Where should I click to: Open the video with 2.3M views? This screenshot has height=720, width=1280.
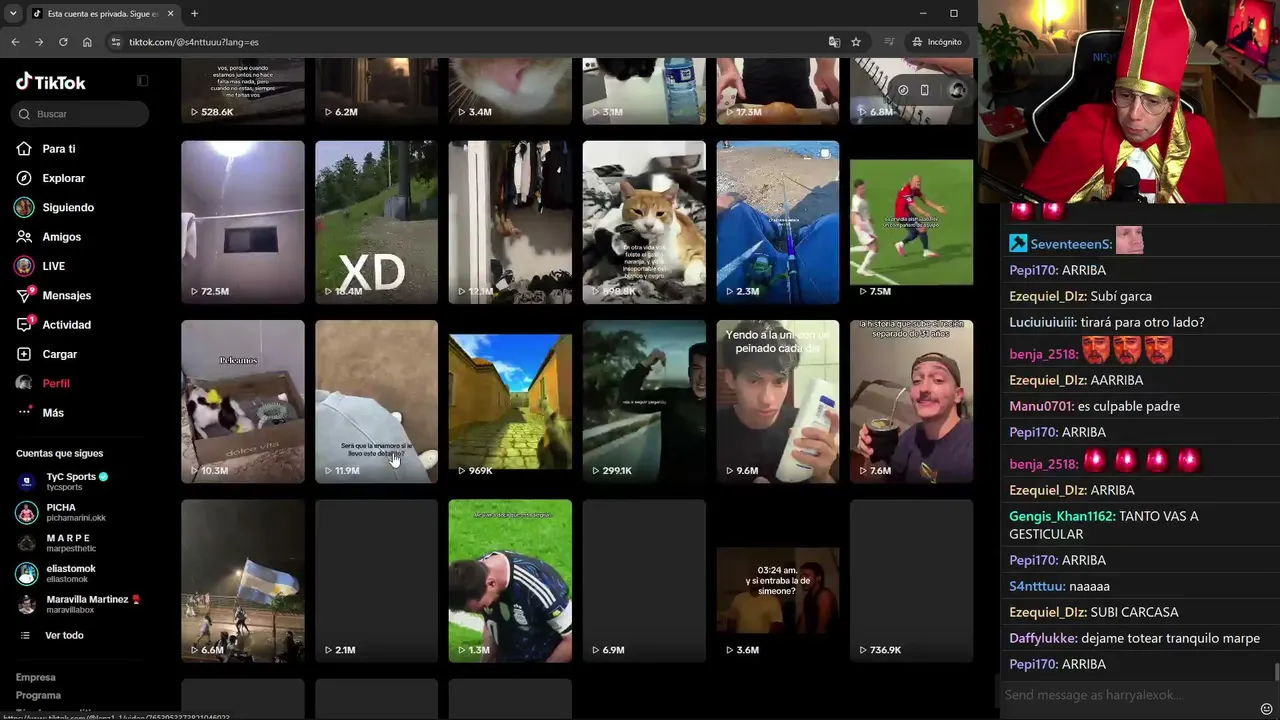778,222
